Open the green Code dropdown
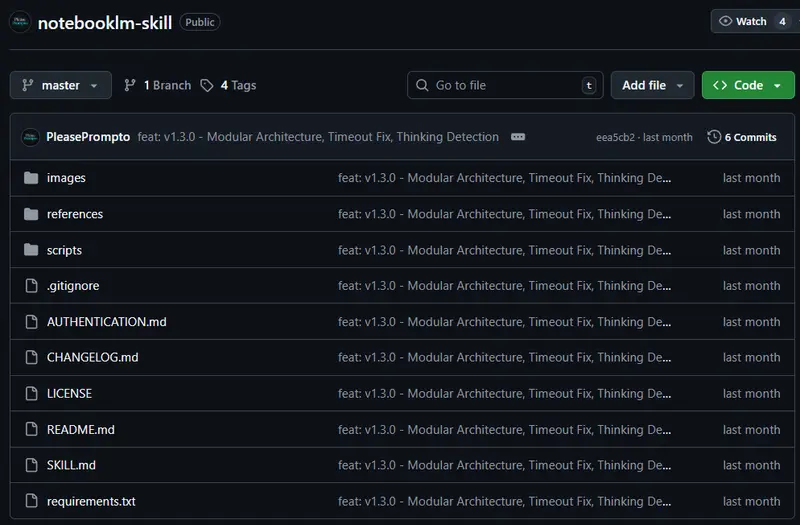 tap(748, 86)
